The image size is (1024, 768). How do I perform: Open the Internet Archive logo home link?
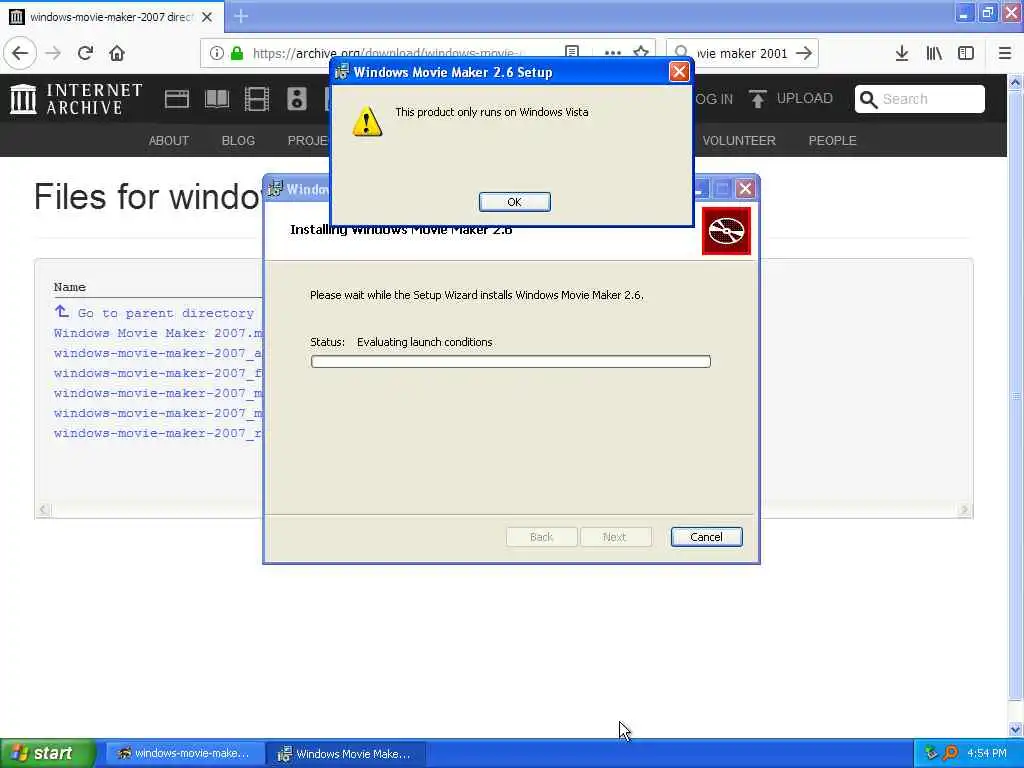[76, 99]
